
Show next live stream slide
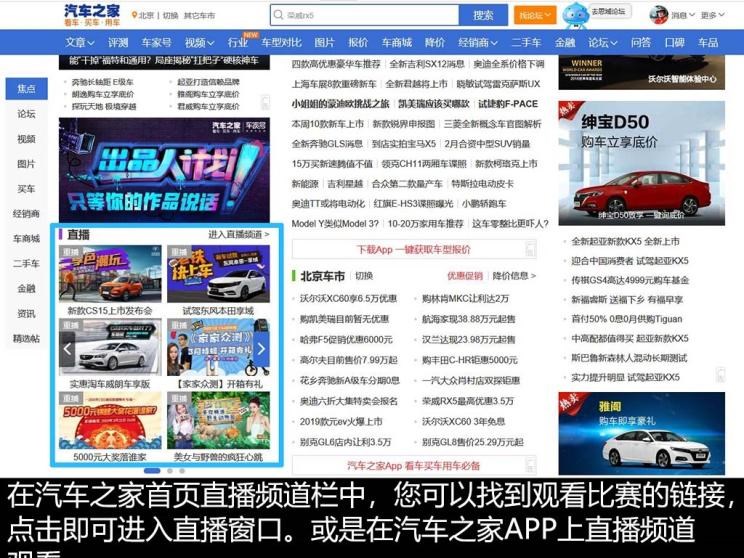[x=261, y=349]
